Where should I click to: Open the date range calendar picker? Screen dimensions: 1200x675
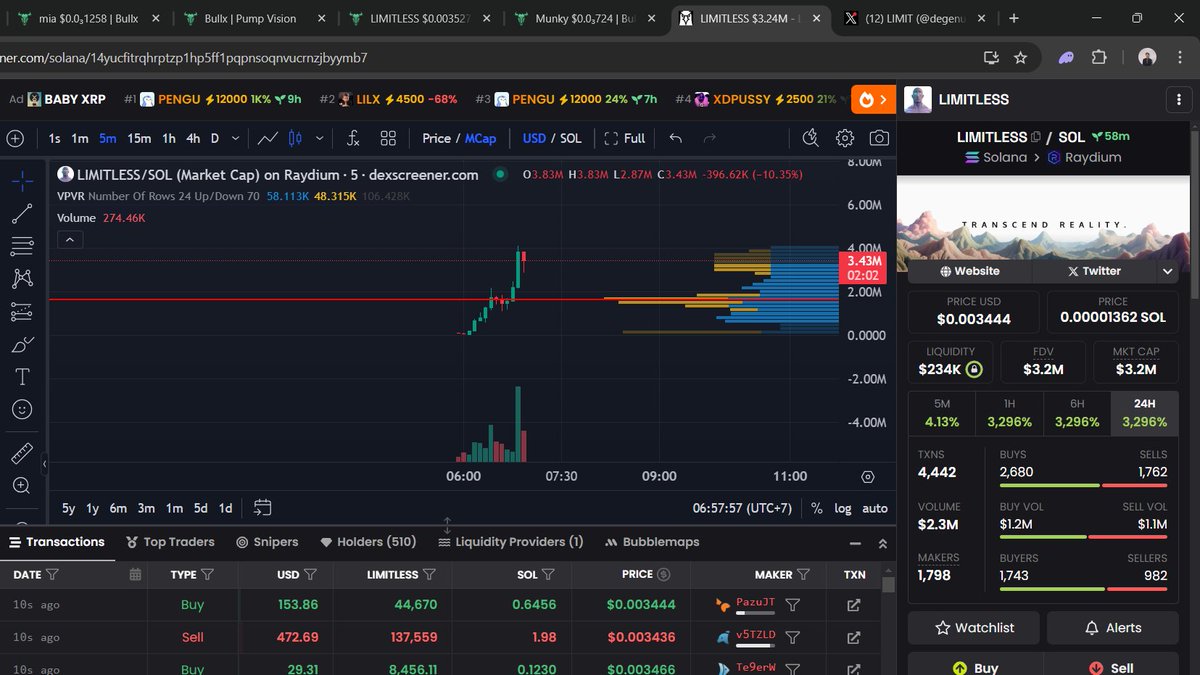263,508
